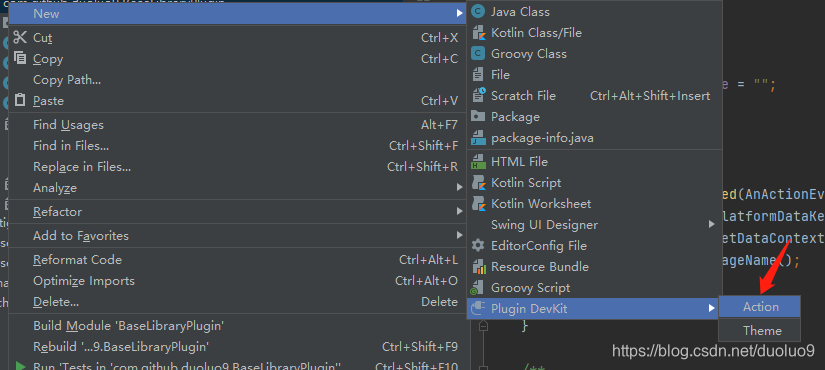Select Rebuild '...9.BaseLibraryPlugin' entry
Image resolution: width=825 pixels, height=370 pixels.
(238, 347)
